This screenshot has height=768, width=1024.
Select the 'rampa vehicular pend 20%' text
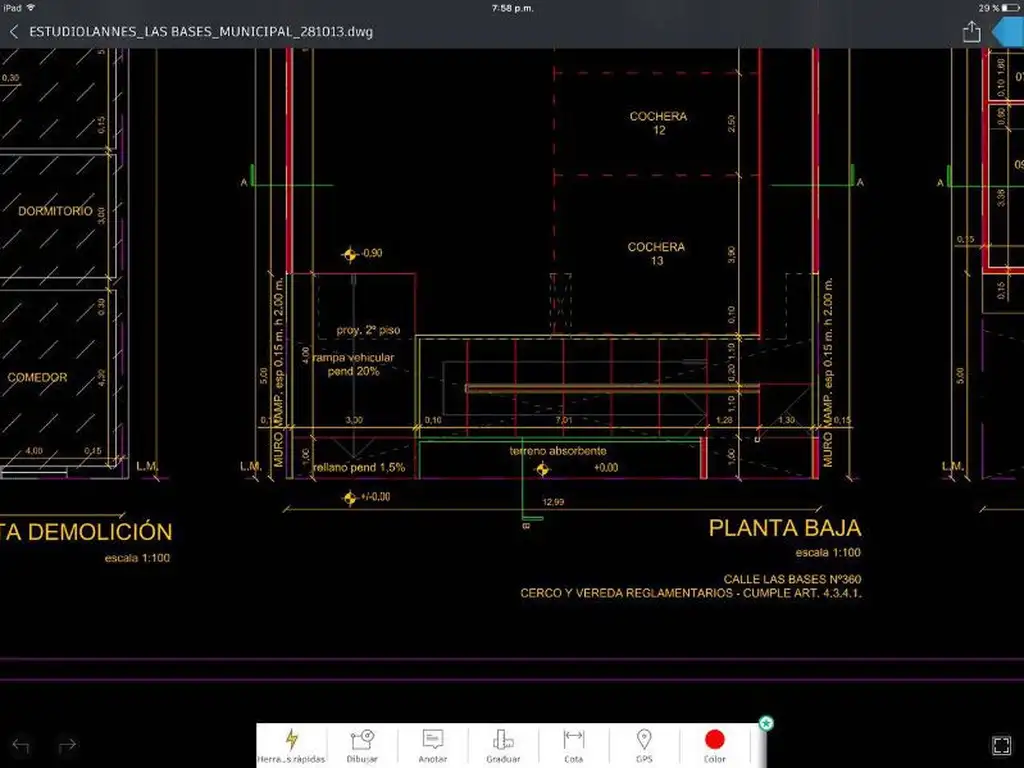point(353,364)
